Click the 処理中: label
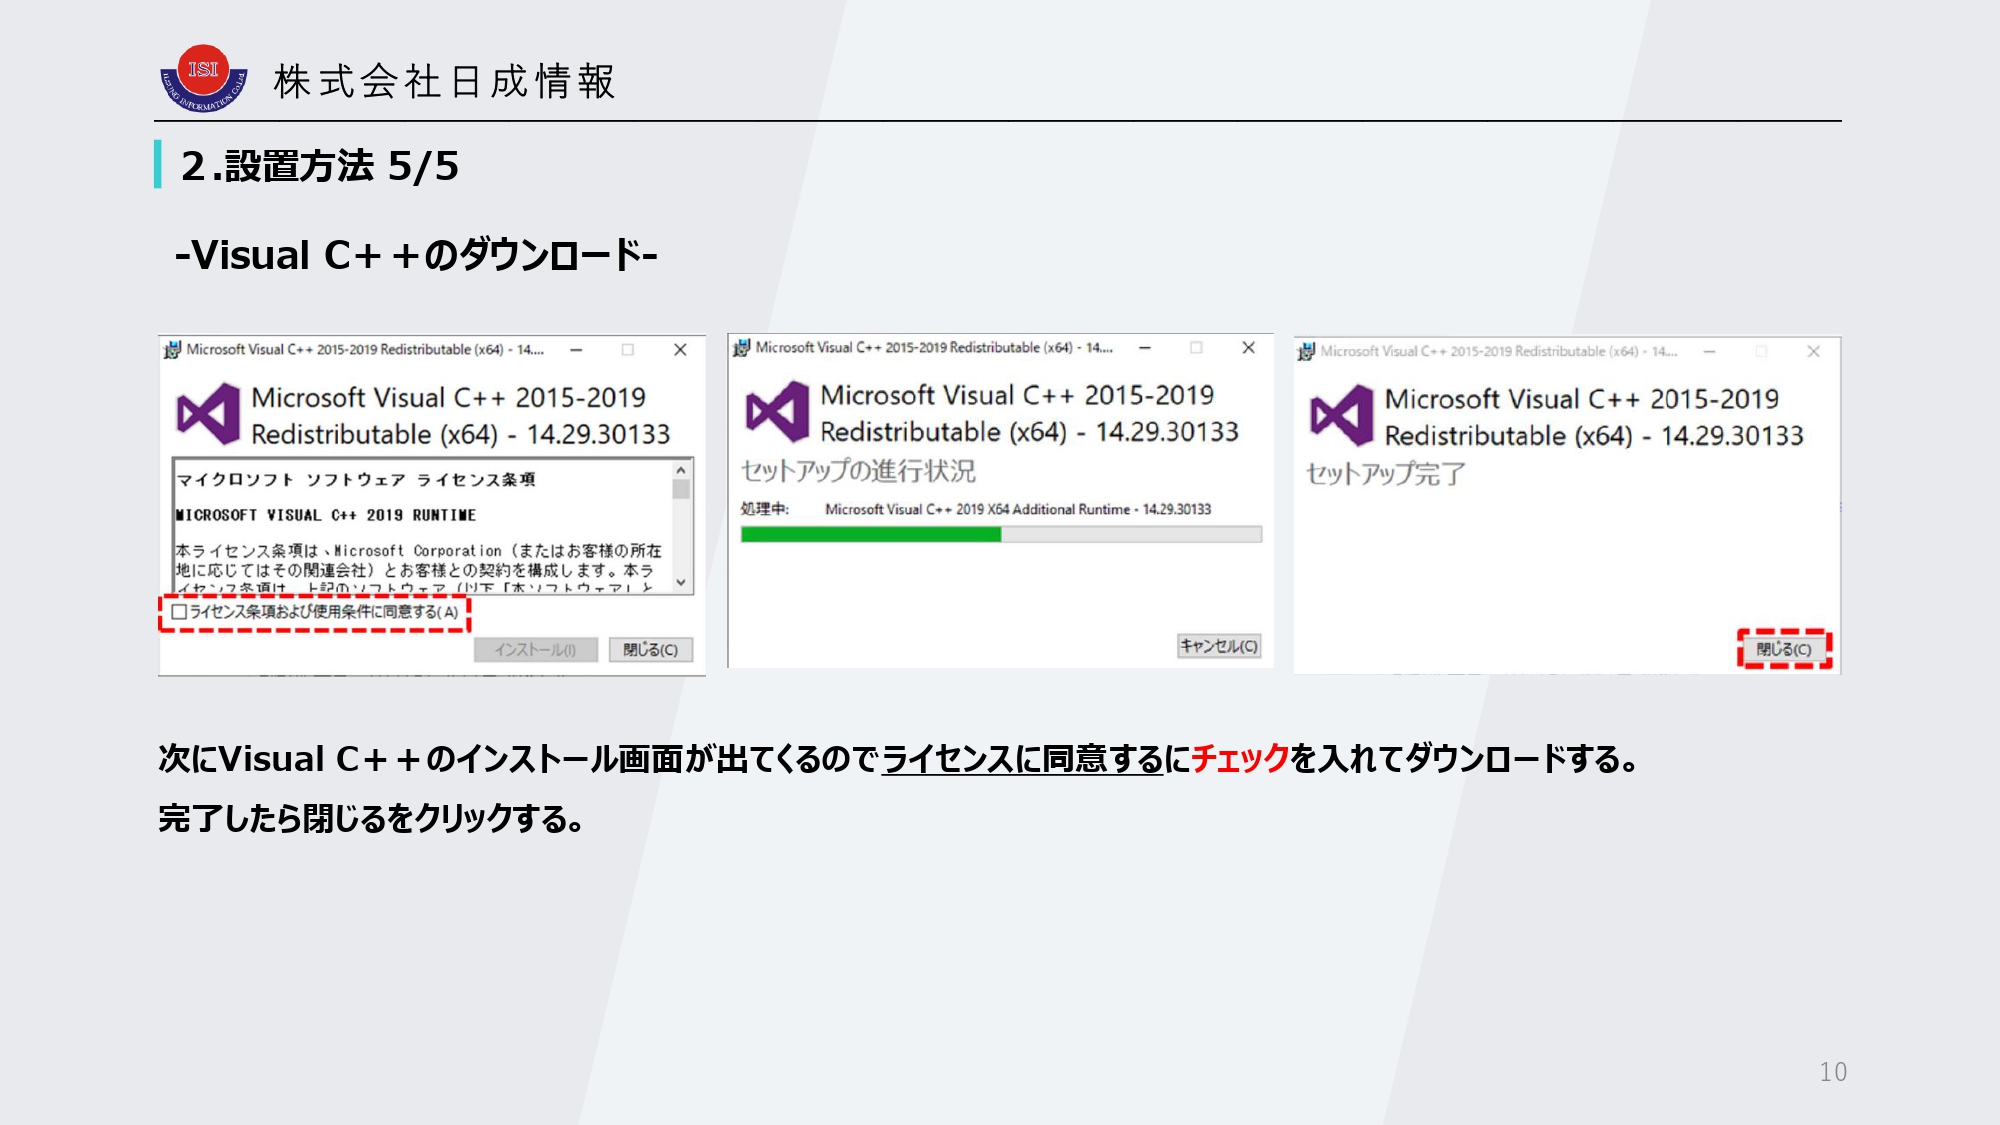The image size is (2000, 1125). tap(765, 509)
